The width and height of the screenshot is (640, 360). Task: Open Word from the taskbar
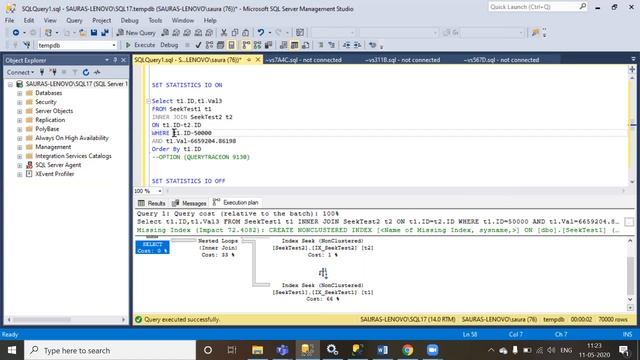(x=382, y=350)
